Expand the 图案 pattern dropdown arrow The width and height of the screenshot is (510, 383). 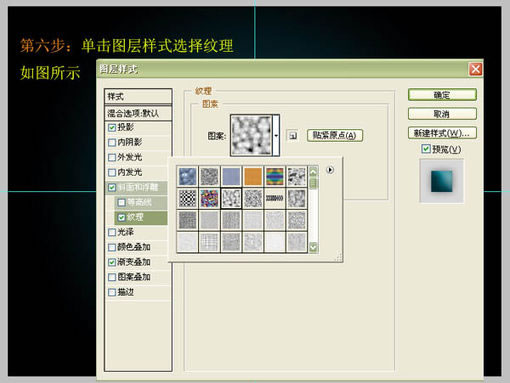point(276,135)
